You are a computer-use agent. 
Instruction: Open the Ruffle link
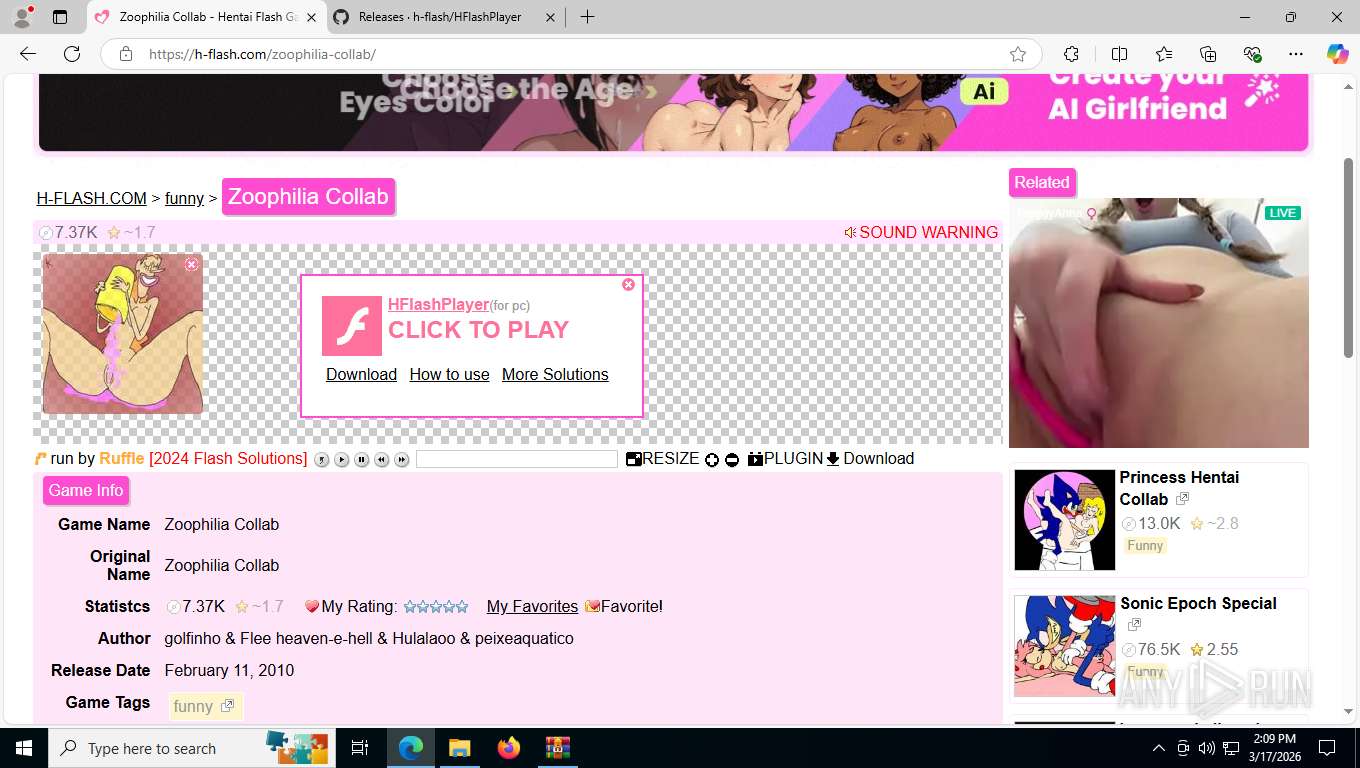(121, 458)
